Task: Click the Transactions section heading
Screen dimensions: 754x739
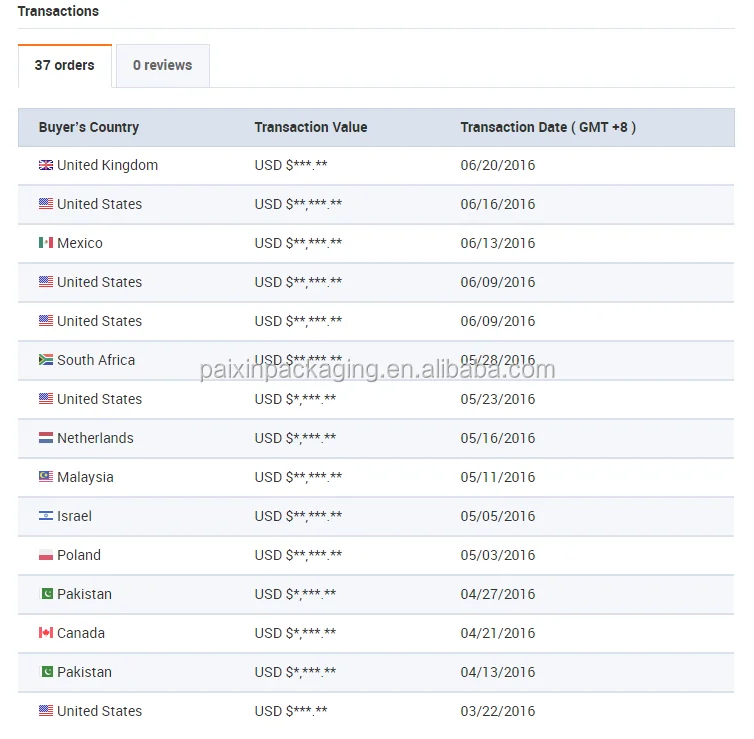Action: tap(58, 12)
